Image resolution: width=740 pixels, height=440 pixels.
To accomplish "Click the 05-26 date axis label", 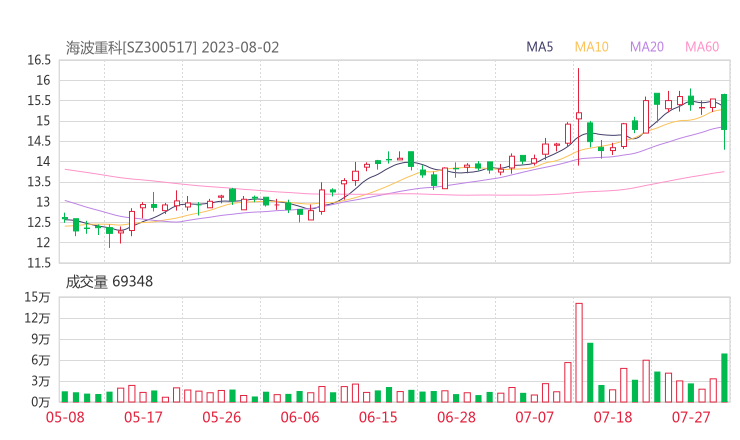I will [222, 417].
